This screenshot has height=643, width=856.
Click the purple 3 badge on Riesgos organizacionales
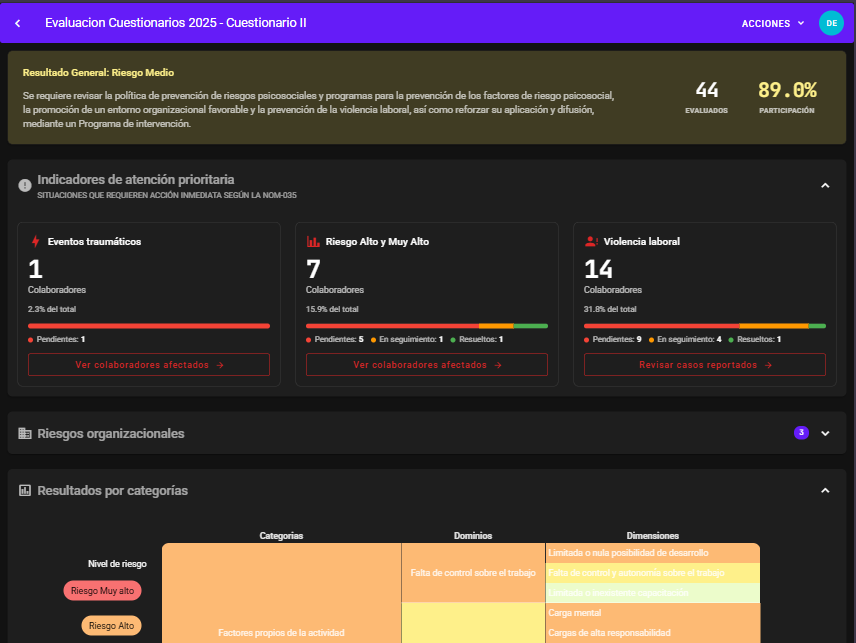click(x=801, y=433)
